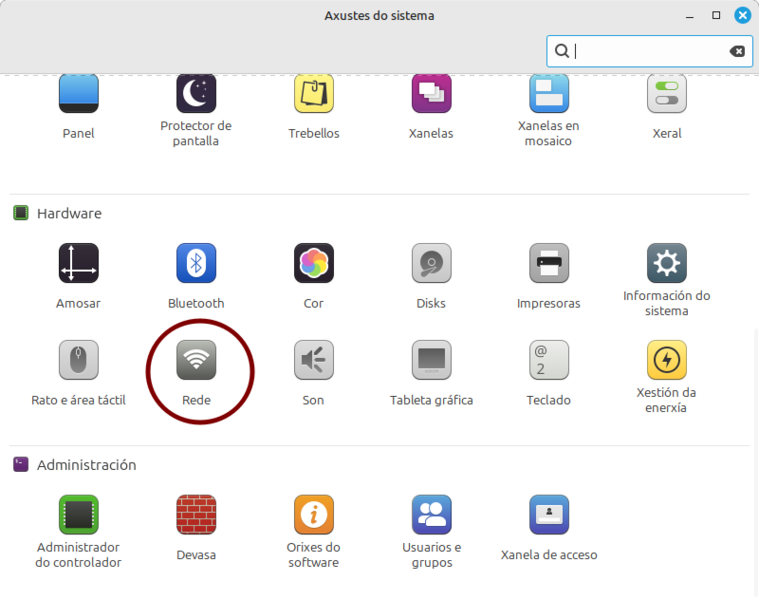Open the Devasa firewall settings

tap(196, 528)
